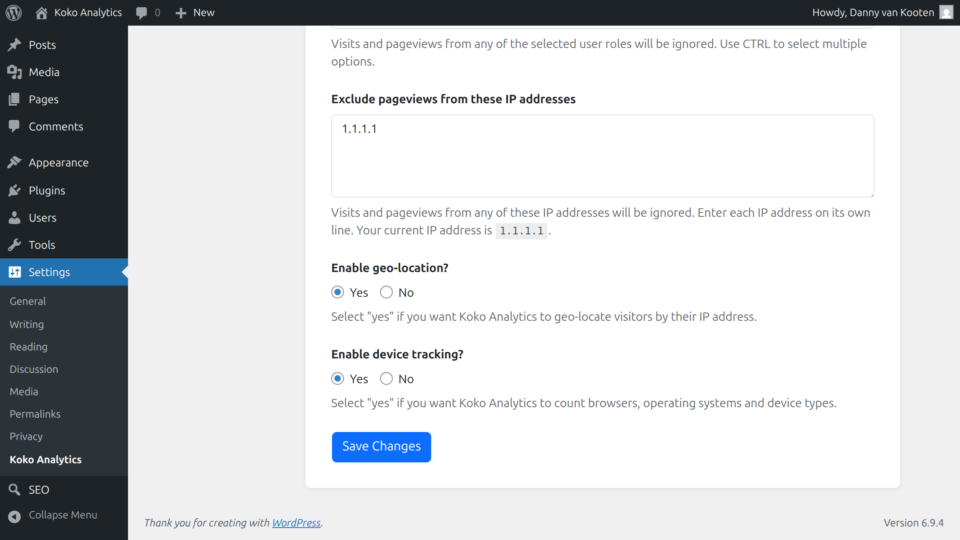
Task: Follow the WordPress footer link
Action: (x=296, y=523)
